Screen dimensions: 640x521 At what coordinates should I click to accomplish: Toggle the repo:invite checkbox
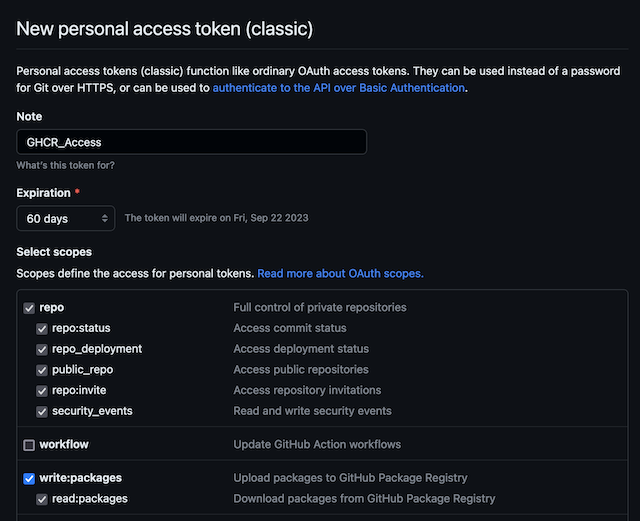(x=42, y=391)
